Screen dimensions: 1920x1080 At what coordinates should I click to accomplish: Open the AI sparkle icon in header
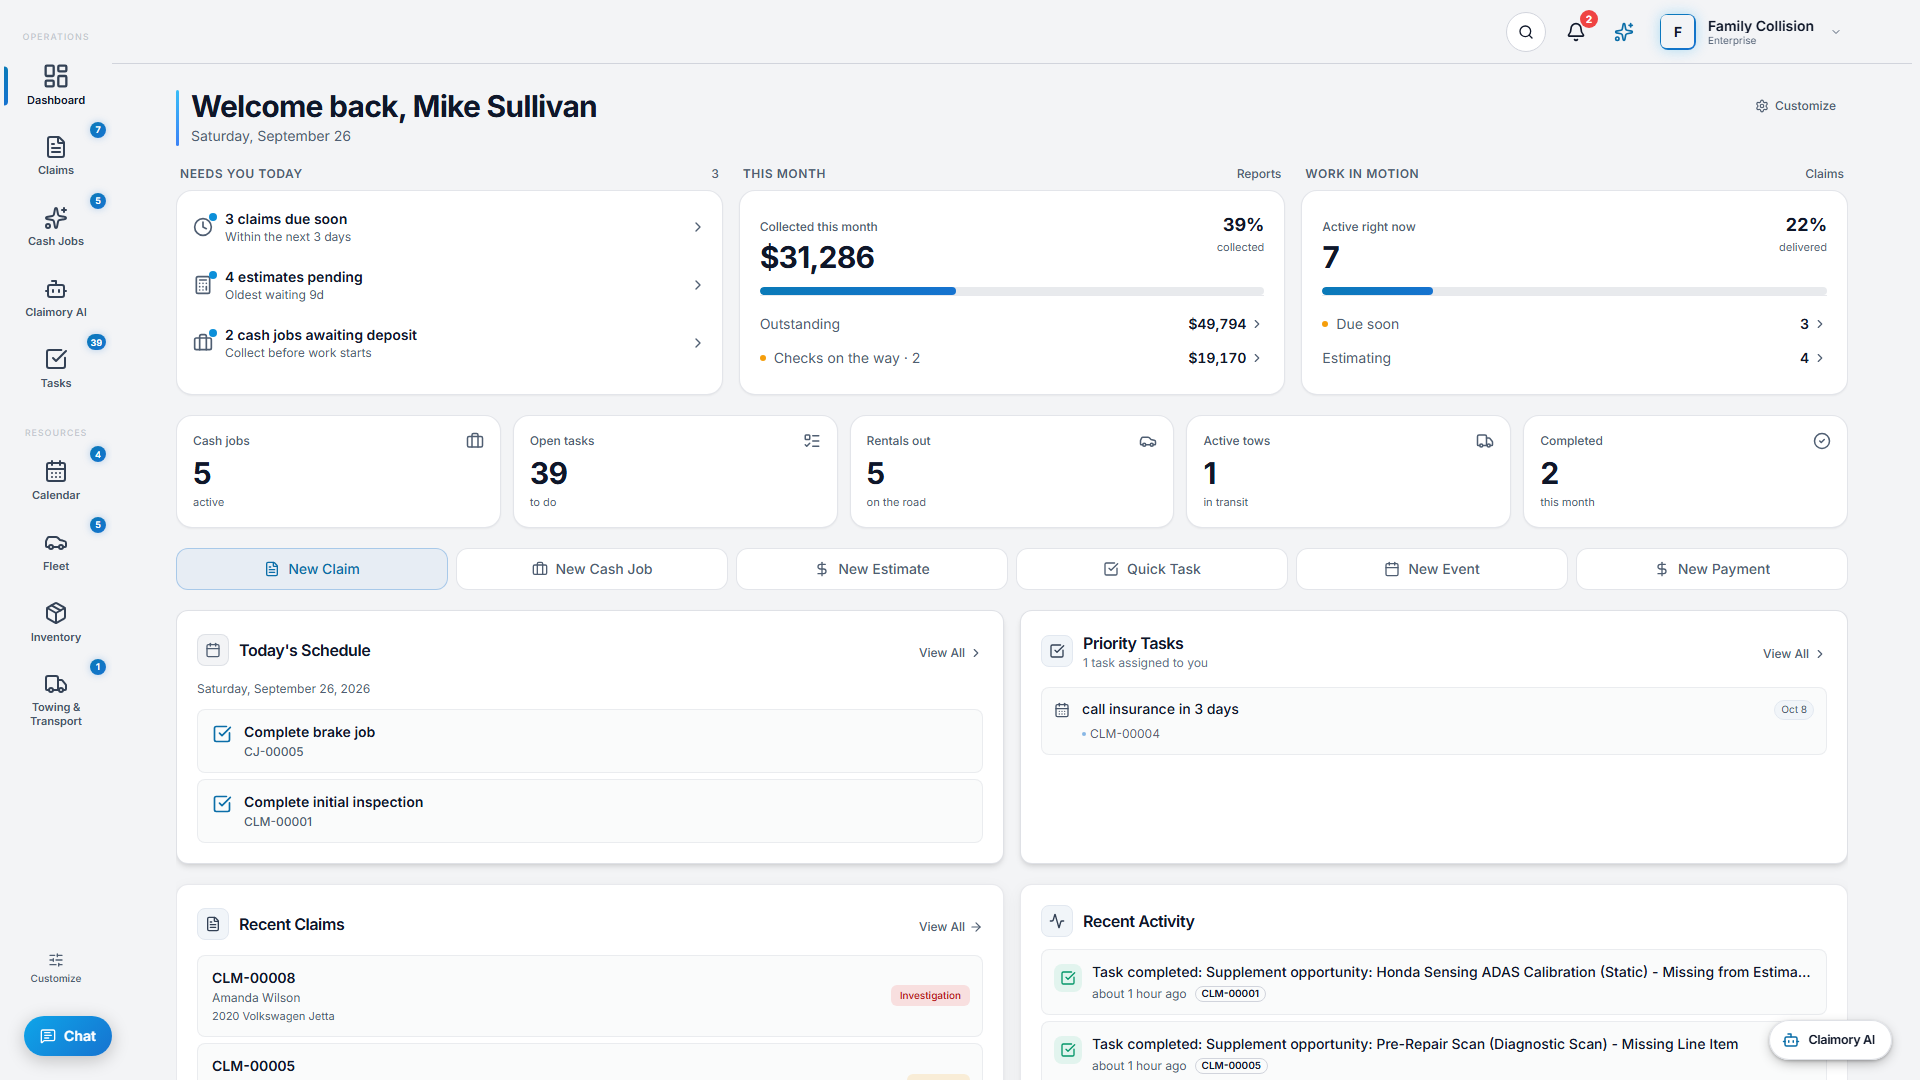pos(1624,32)
